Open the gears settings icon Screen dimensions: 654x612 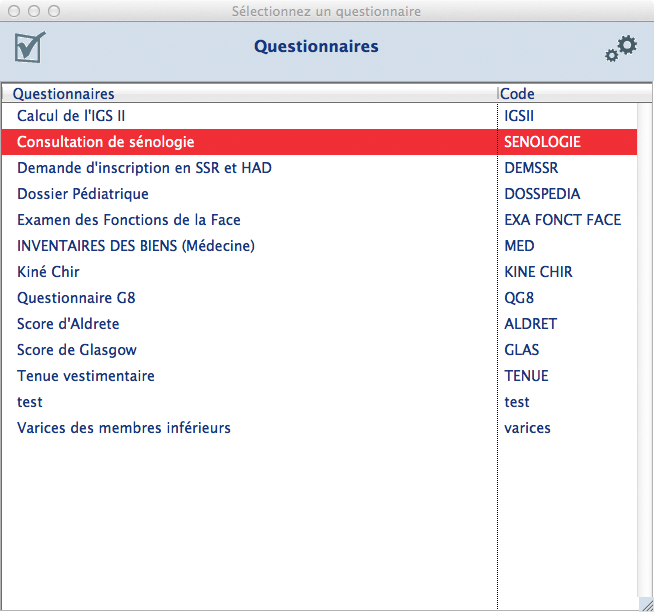point(621,49)
